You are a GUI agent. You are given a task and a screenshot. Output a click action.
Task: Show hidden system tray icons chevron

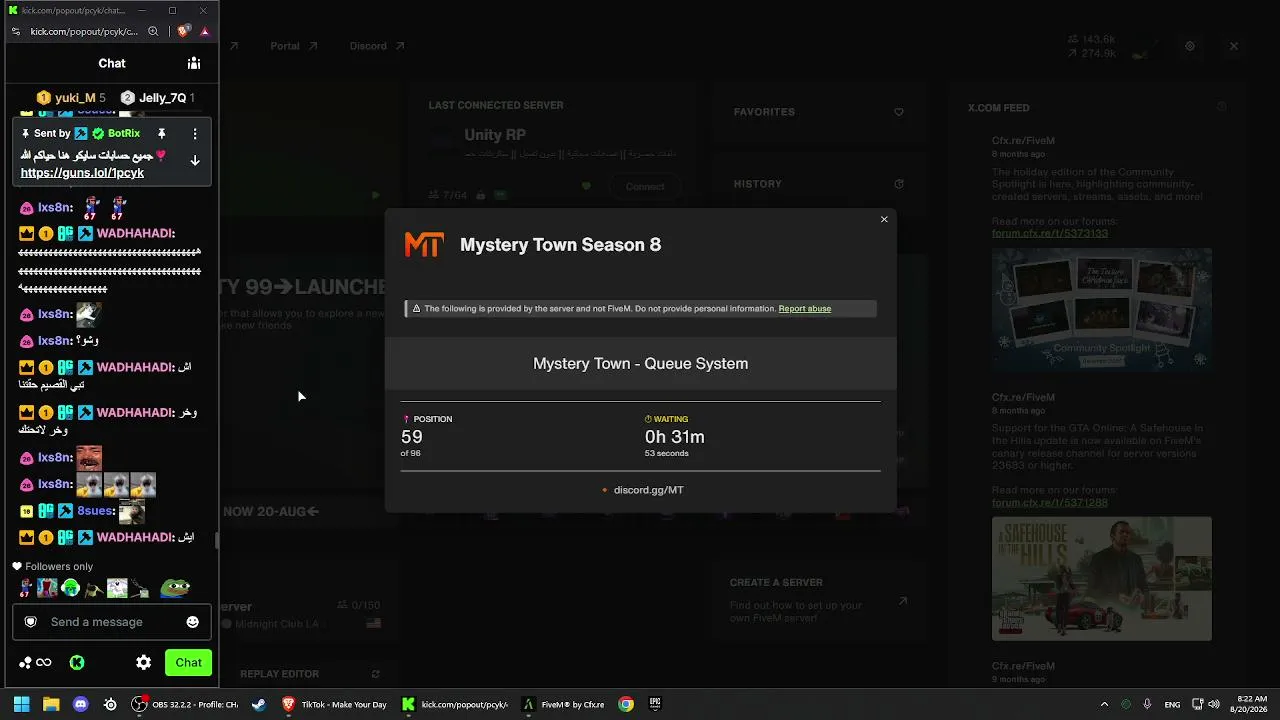(x=1104, y=704)
